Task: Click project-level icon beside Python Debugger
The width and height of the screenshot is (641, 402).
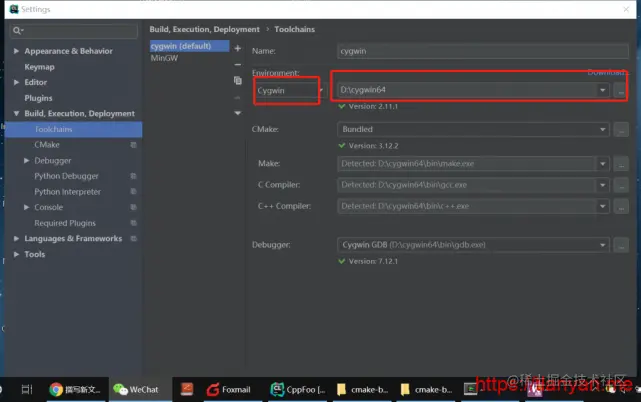Action: (133, 176)
